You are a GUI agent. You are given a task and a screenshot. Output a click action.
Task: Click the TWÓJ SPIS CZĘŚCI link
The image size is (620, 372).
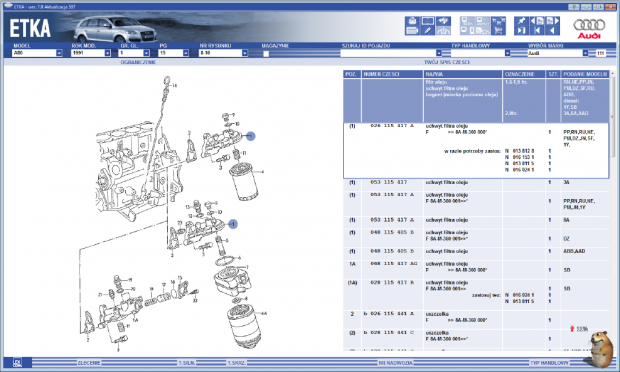447,62
